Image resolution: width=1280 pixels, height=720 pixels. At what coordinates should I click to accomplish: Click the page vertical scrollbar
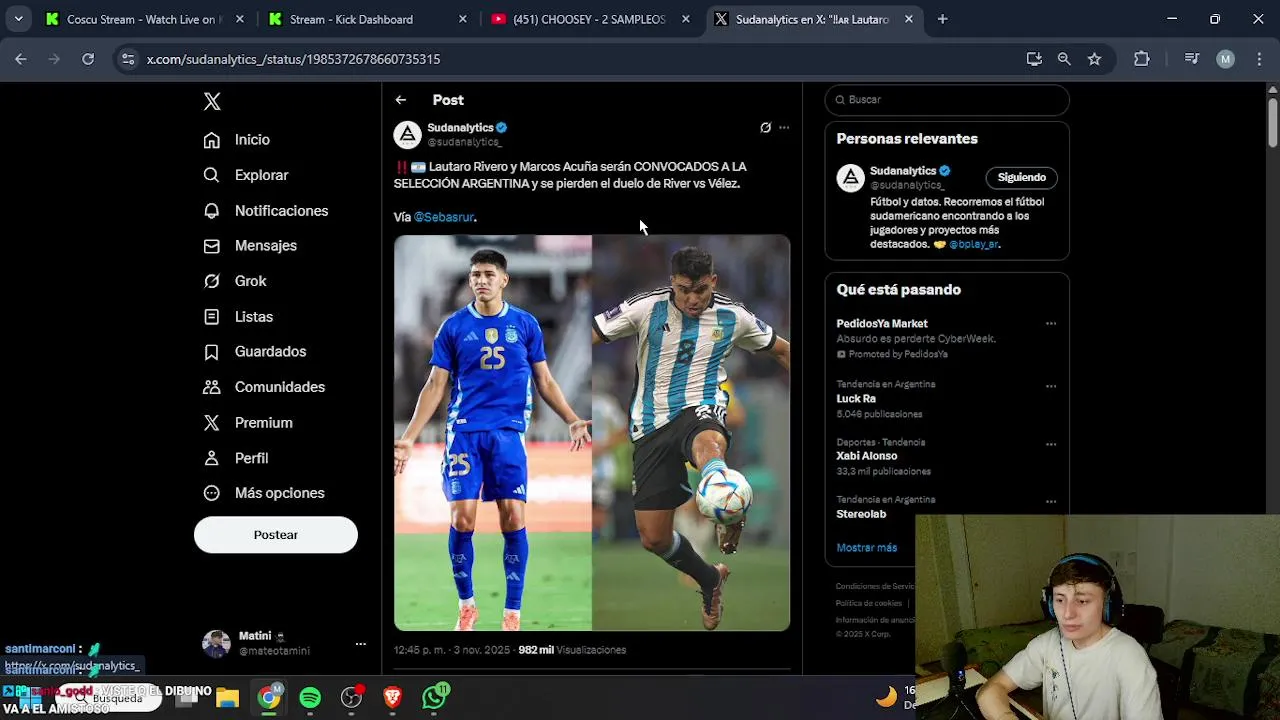pyautogui.click(x=1272, y=124)
